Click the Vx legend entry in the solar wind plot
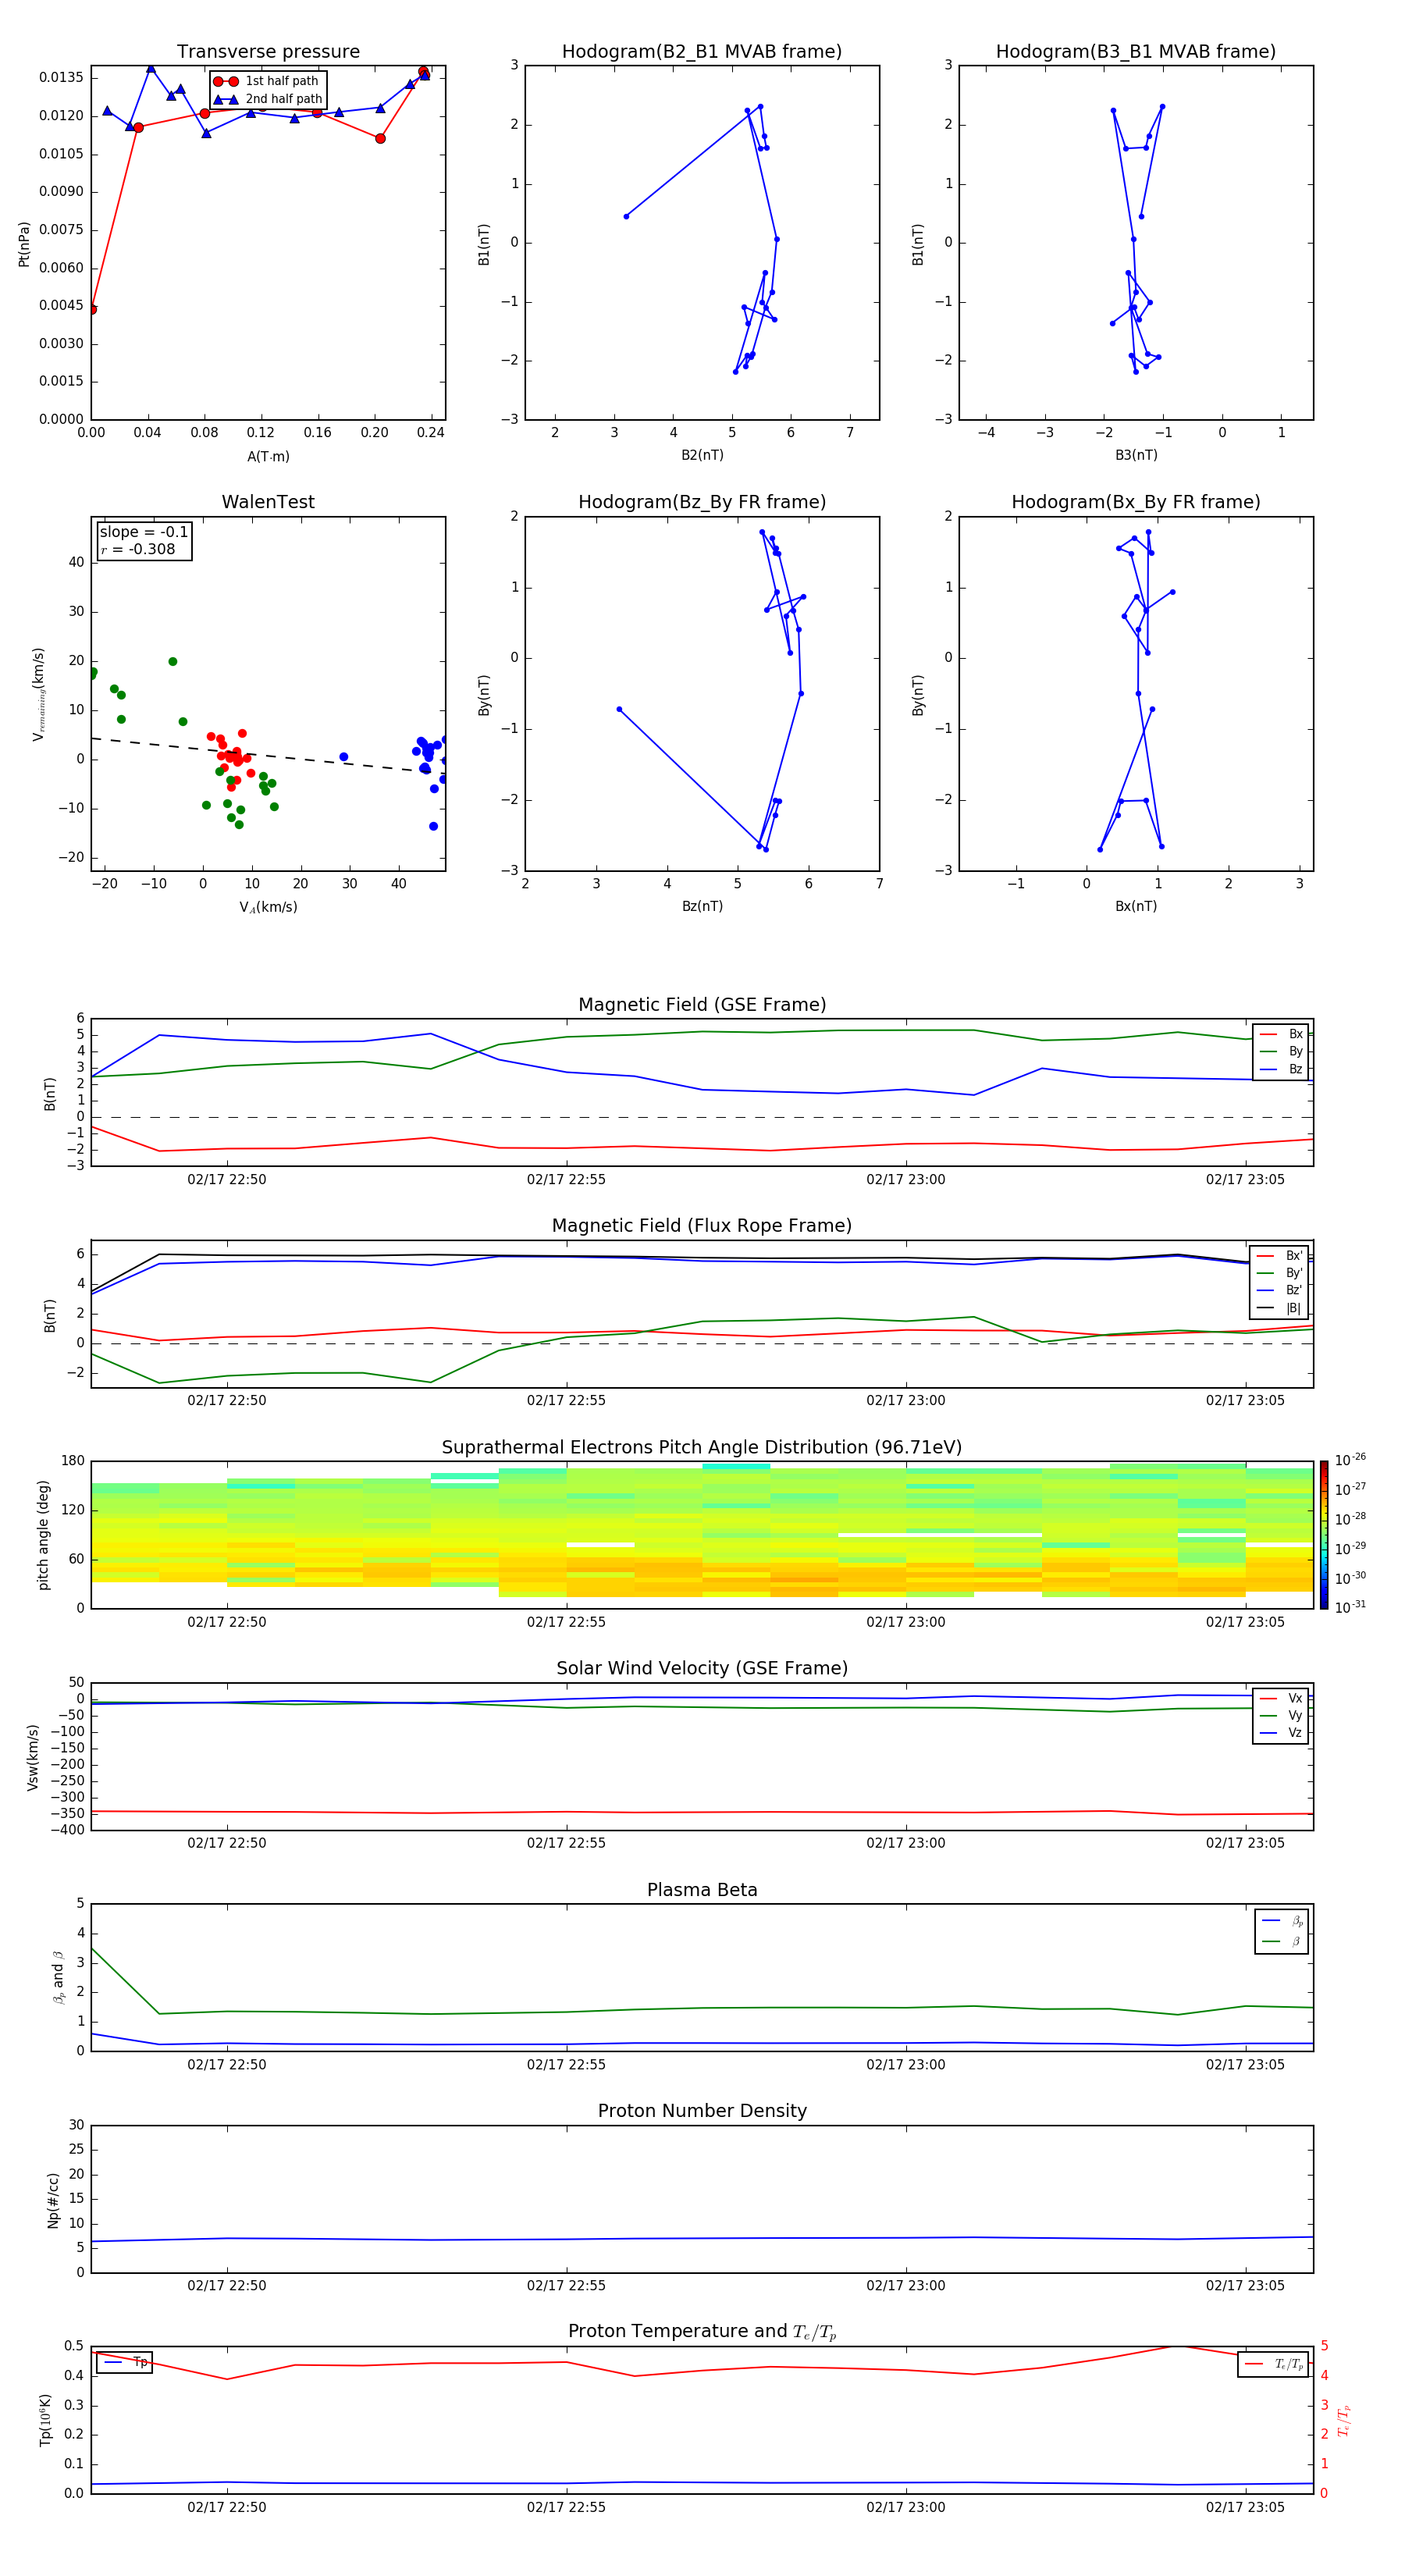1405x2576 pixels. (1281, 1699)
